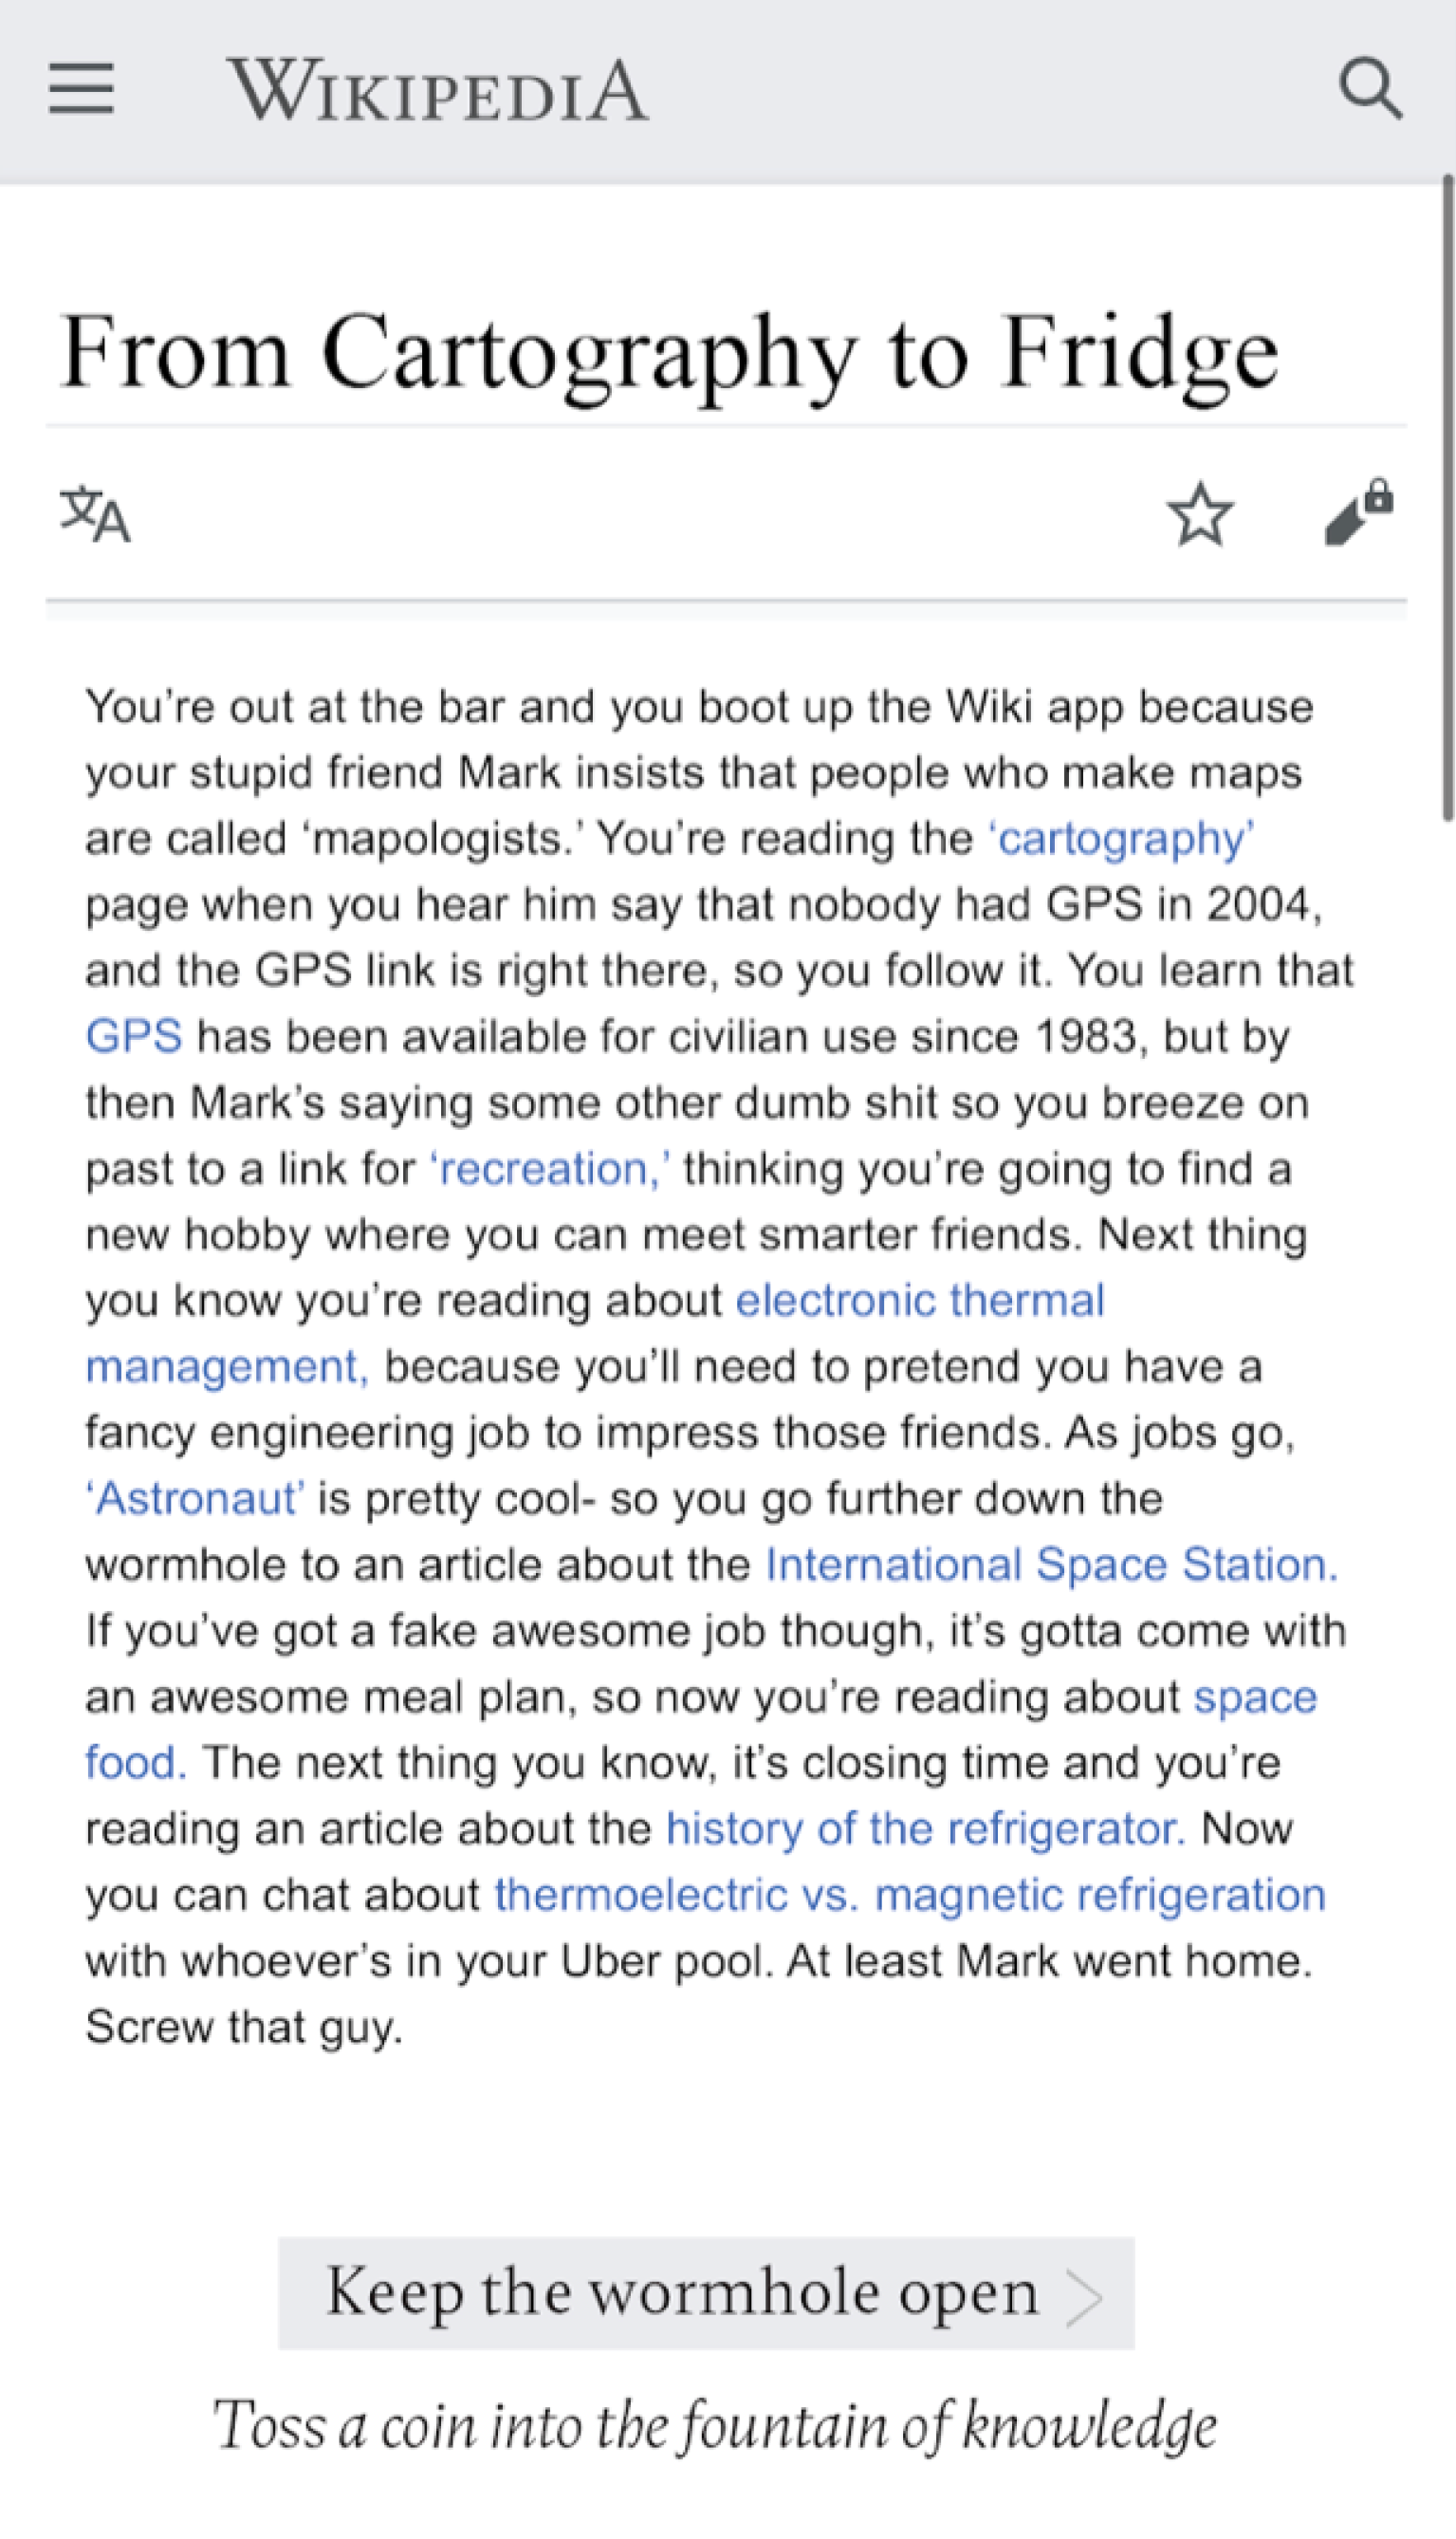
Task: Click Keep the wormhole open button
Action: coord(706,2292)
